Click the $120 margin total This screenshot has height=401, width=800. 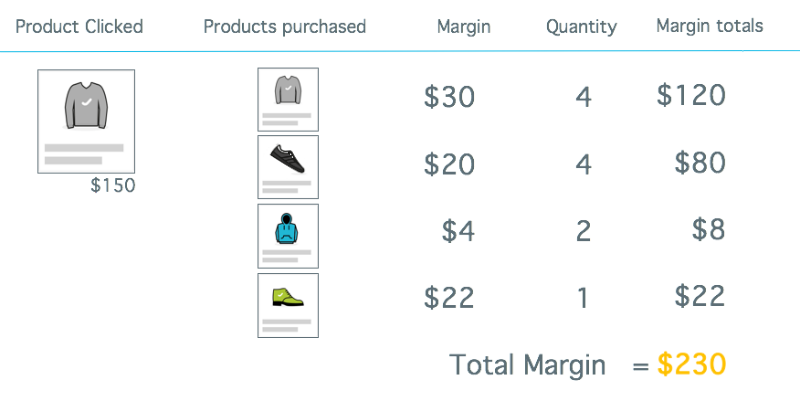pyautogui.click(x=691, y=95)
